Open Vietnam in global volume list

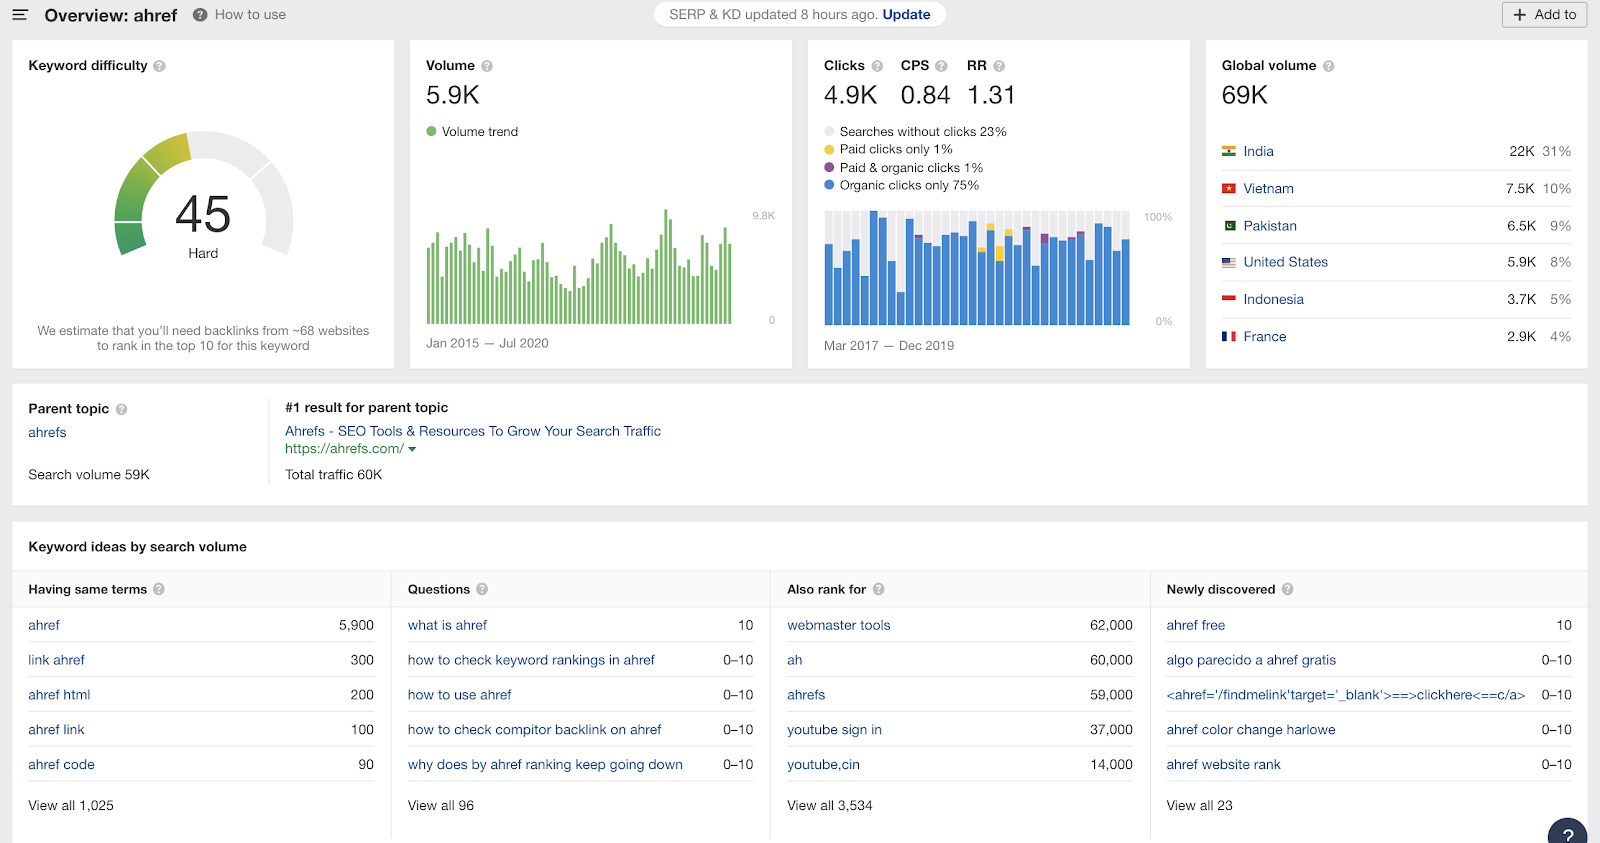click(x=1268, y=188)
